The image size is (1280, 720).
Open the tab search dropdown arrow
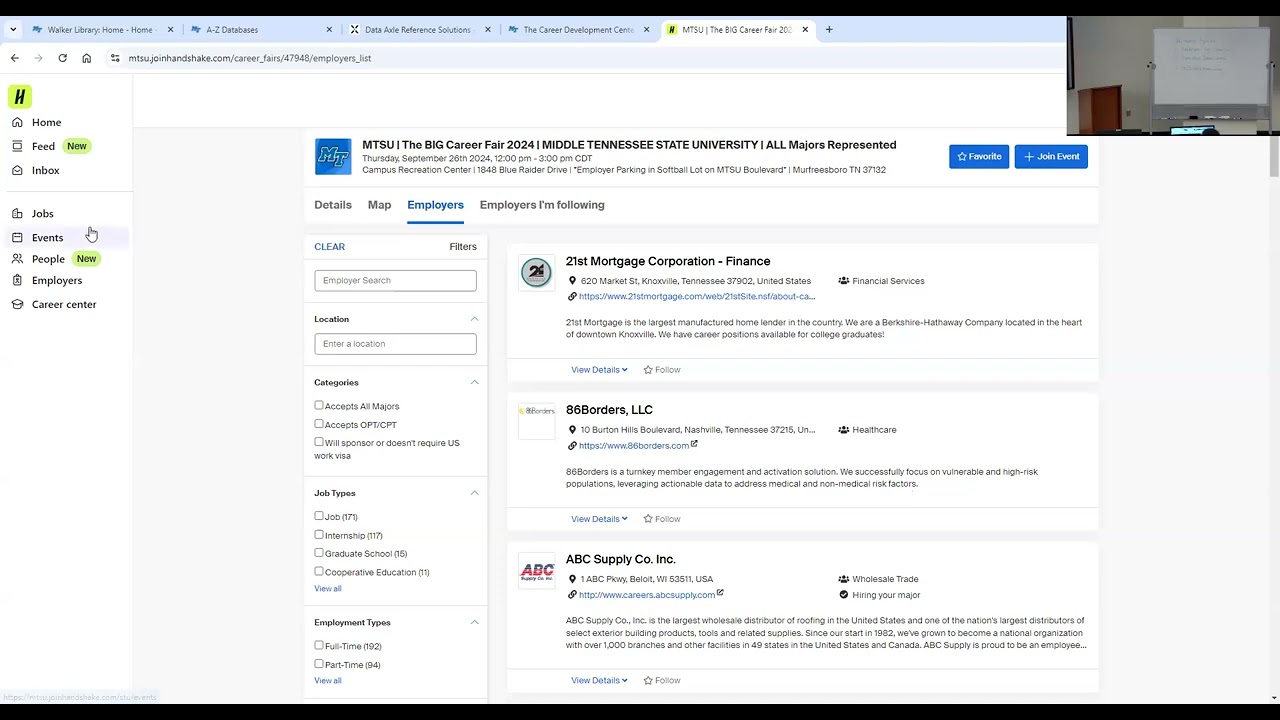pos(13,30)
